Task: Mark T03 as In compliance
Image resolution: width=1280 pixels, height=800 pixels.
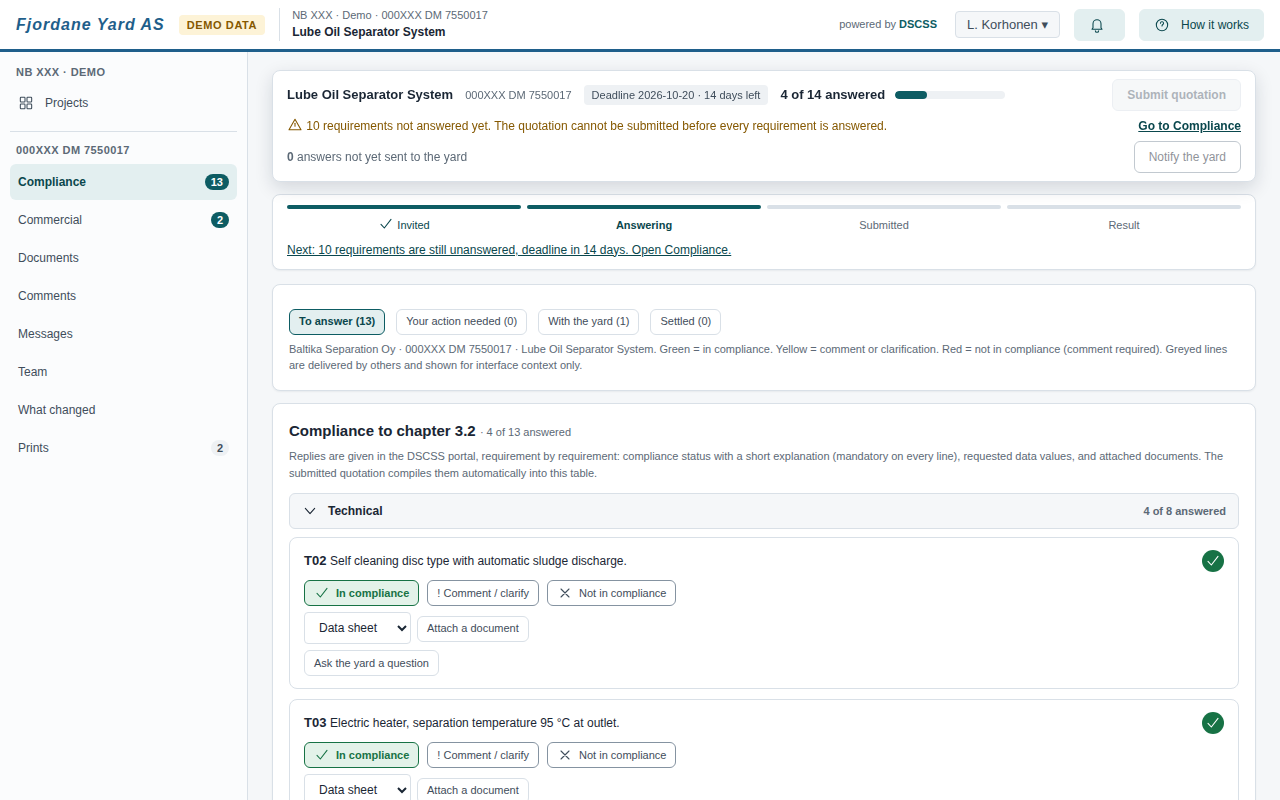Action: [x=362, y=755]
